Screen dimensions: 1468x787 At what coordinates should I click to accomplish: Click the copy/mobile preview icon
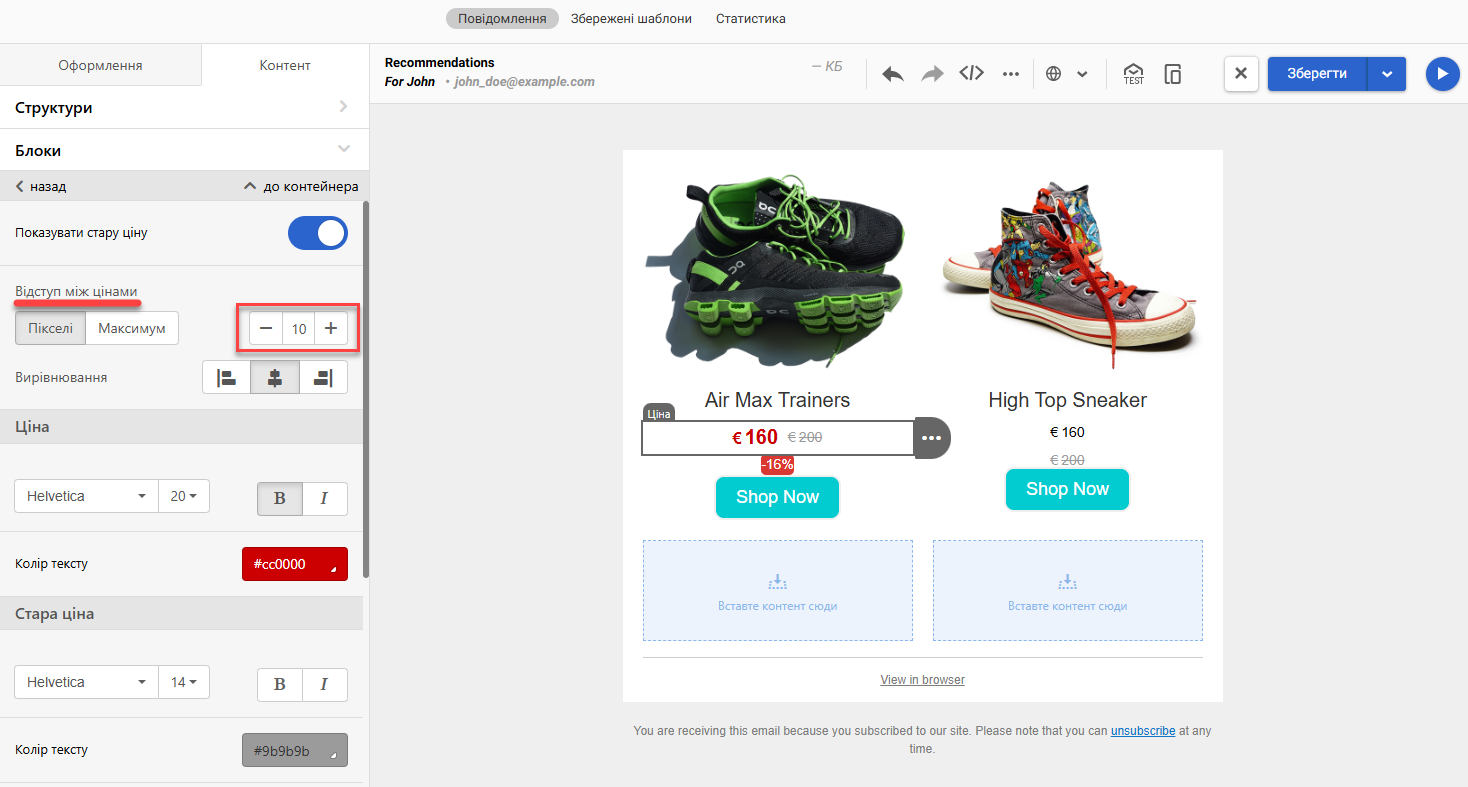click(x=1173, y=74)
